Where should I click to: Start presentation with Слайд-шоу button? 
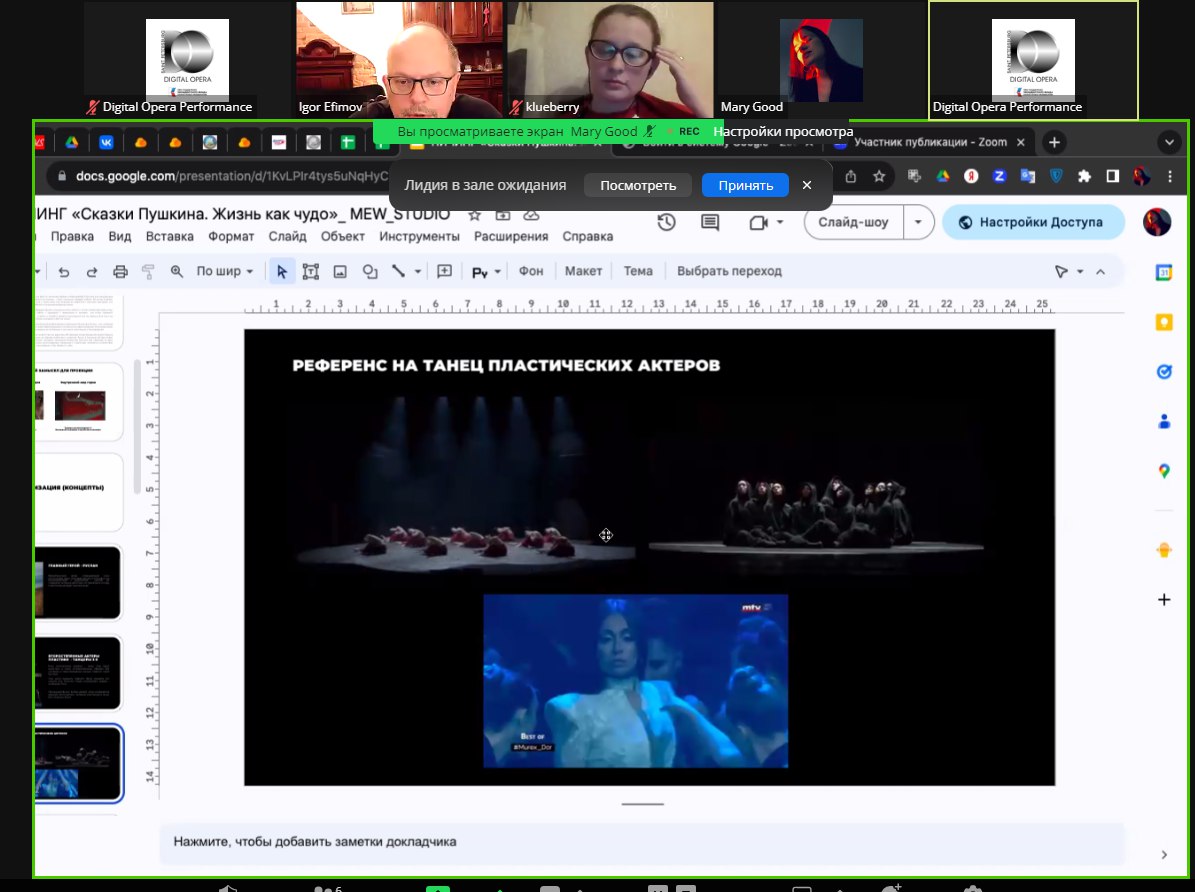(854, 223)
